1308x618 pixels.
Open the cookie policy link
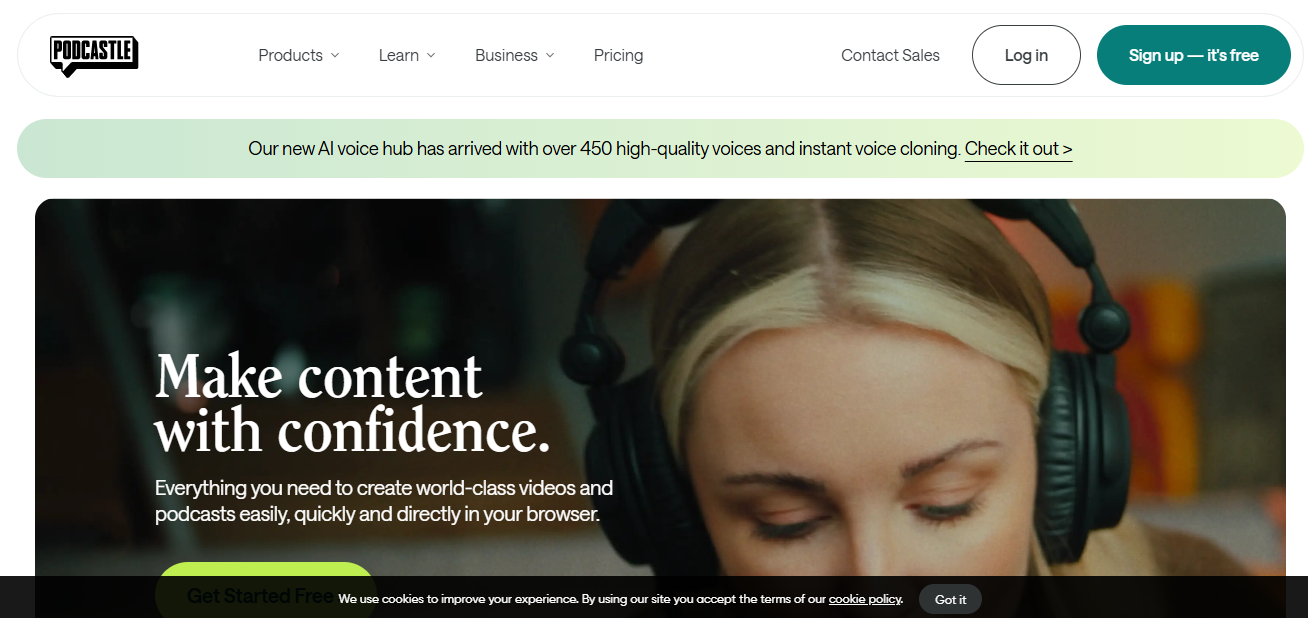point(865,599)
